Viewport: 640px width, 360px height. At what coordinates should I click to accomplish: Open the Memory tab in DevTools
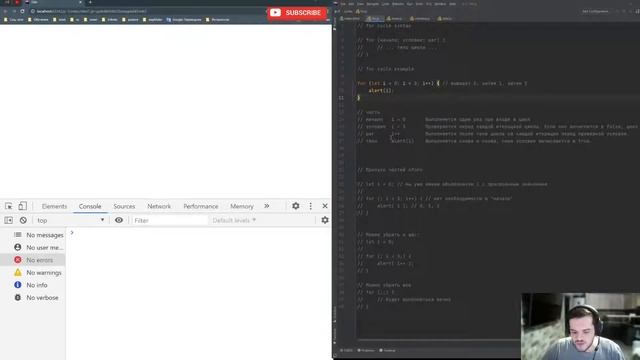coord(242,207)
